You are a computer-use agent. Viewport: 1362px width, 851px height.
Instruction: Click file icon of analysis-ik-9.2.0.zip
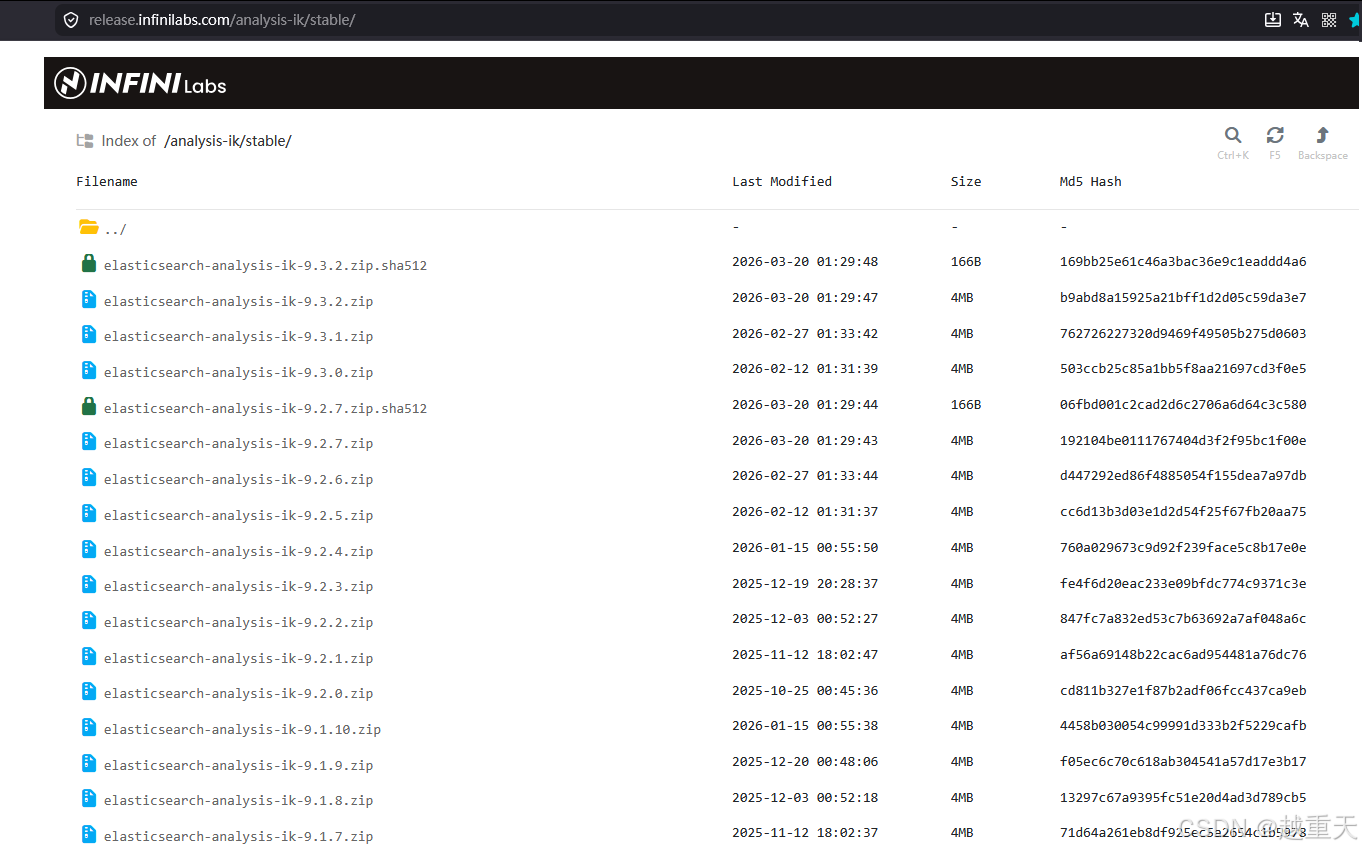[x=89, y=691]
